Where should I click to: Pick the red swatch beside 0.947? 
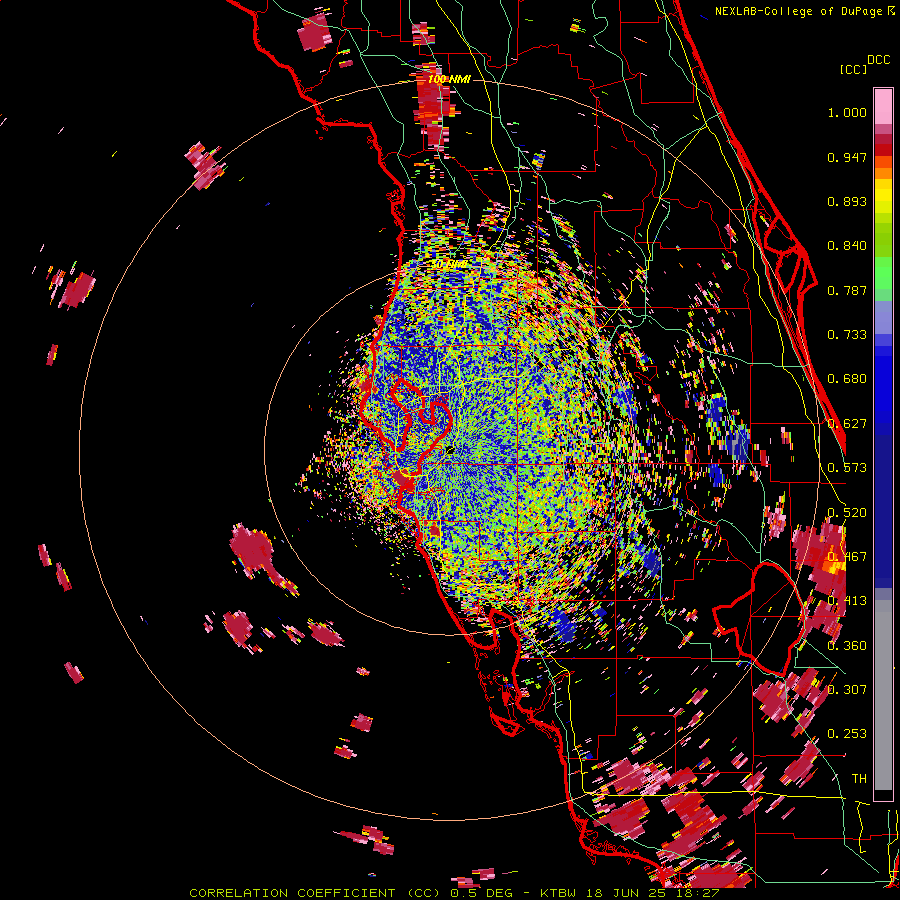click(883, 150)
